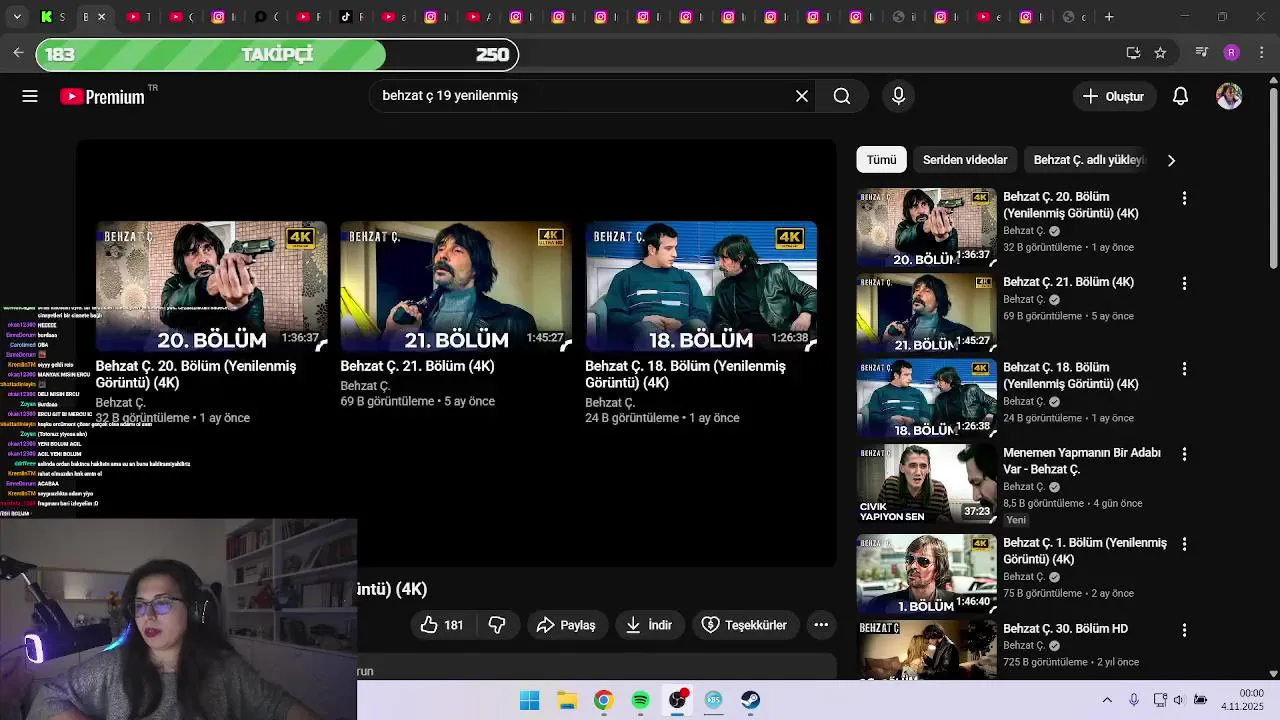This screenshot has width=1280, height=720.
Task: Open Spotify from the taskbar
Action: click(x=640, y=700)
